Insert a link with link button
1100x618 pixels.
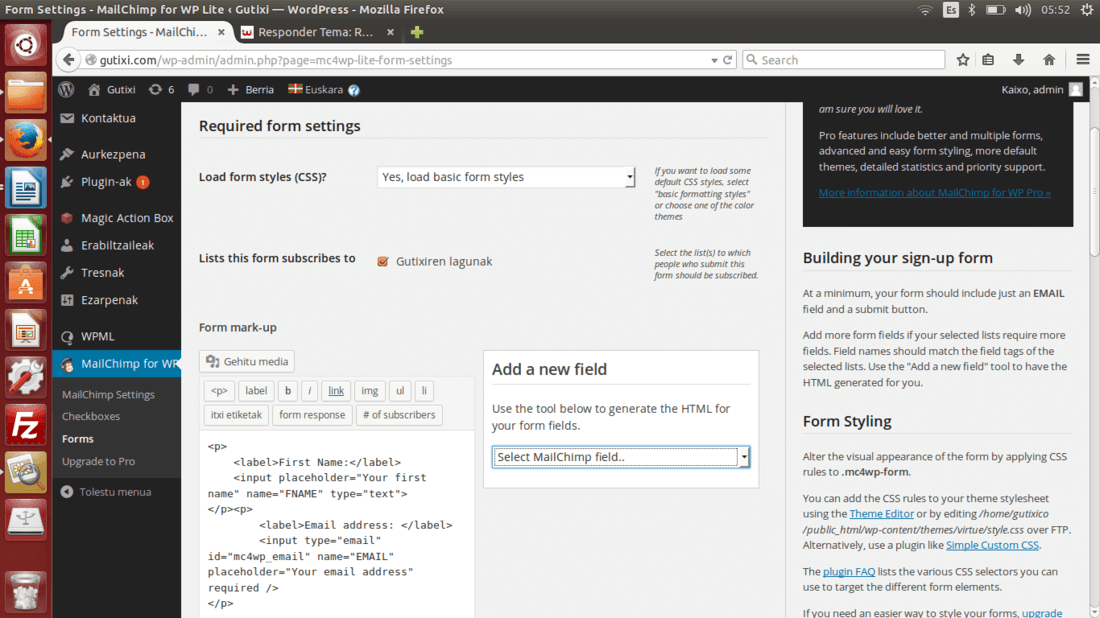click(336, 391)
